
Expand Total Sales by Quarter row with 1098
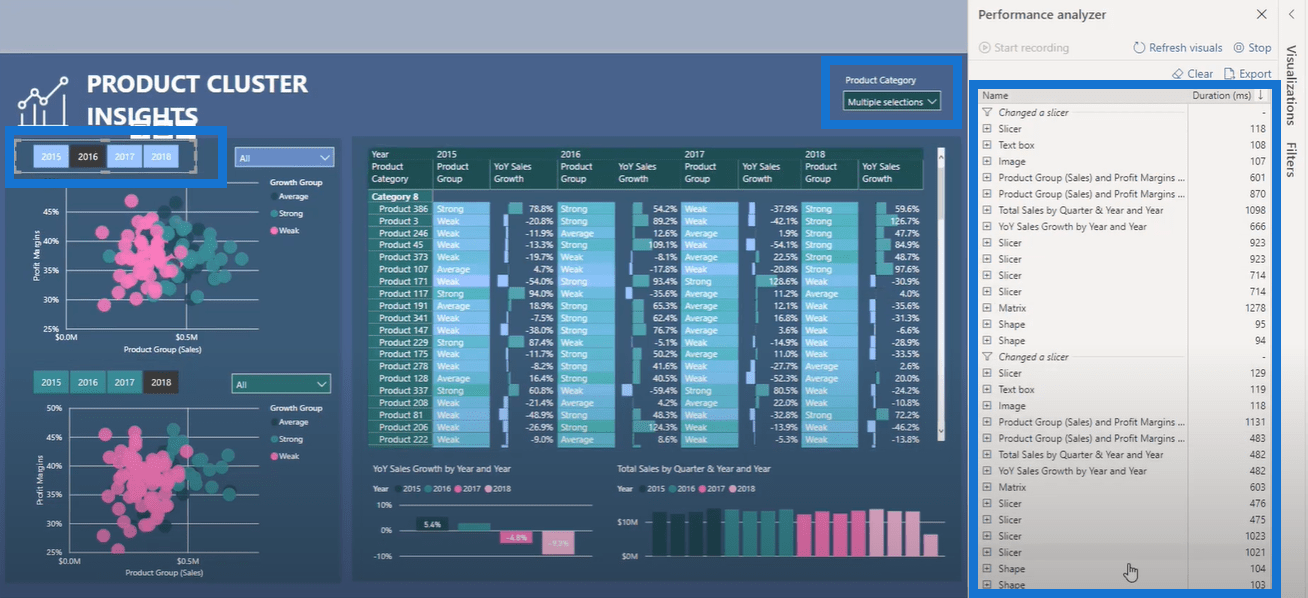coord(987,210)
